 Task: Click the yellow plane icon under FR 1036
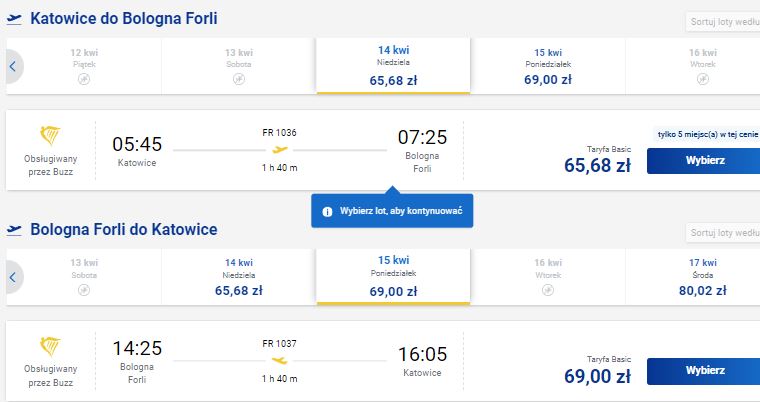point(280,150)
